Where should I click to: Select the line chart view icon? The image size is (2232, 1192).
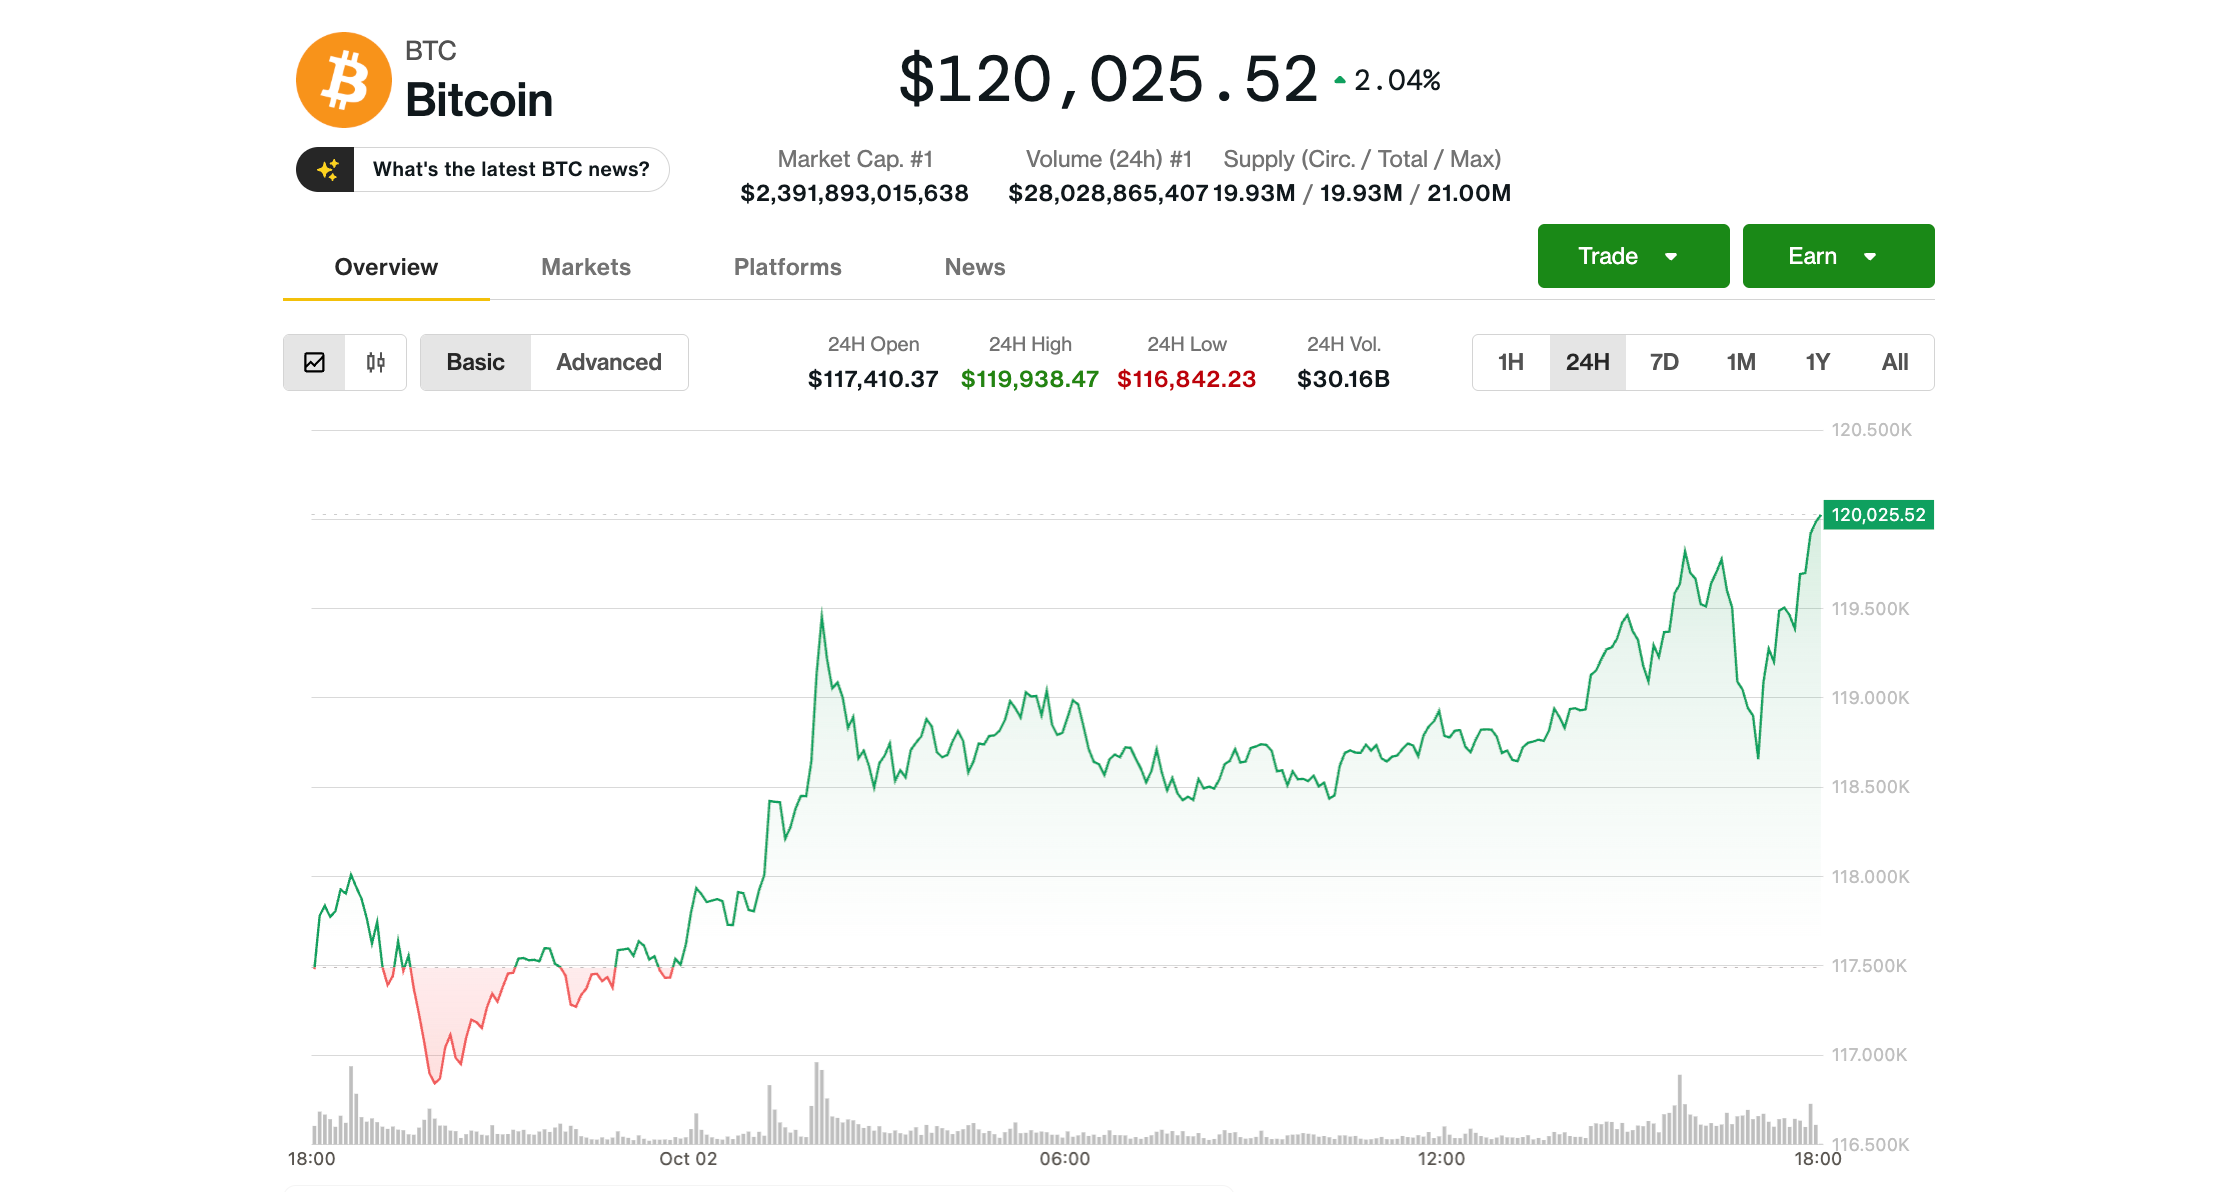click(x=315, y=362)
